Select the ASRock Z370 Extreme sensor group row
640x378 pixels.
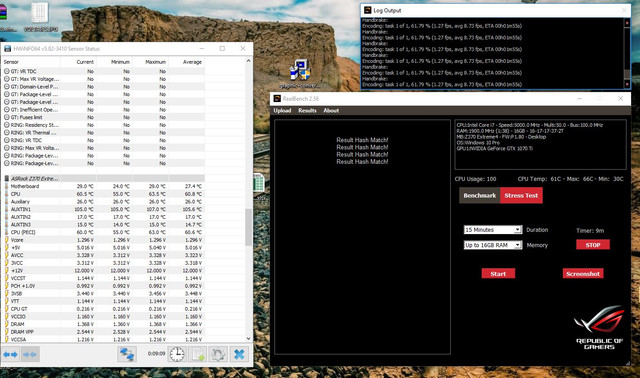click(x=103, y=178)
